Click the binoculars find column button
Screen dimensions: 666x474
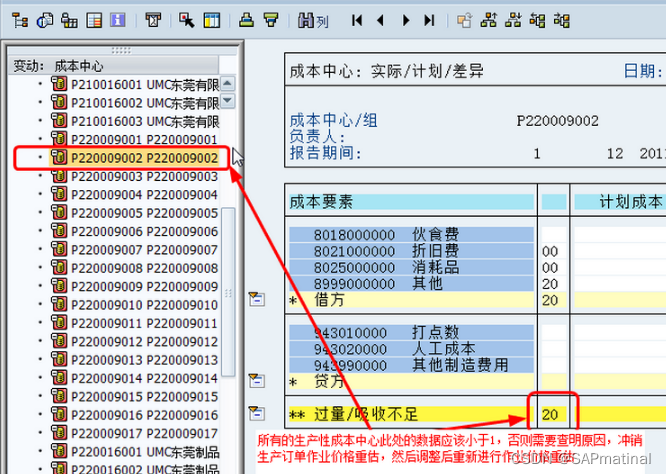click(x=313, y=20)
